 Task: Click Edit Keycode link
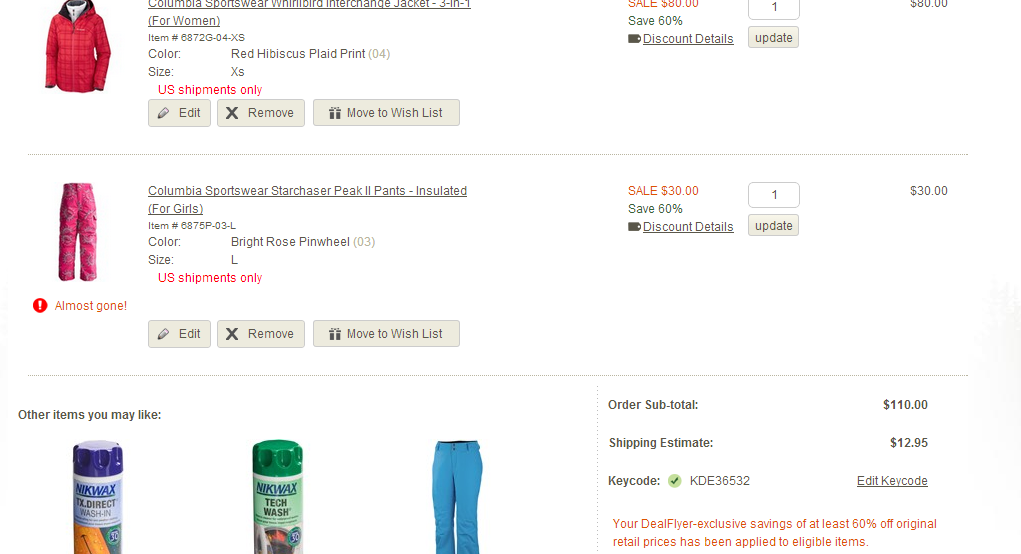(x=892, y=481)
